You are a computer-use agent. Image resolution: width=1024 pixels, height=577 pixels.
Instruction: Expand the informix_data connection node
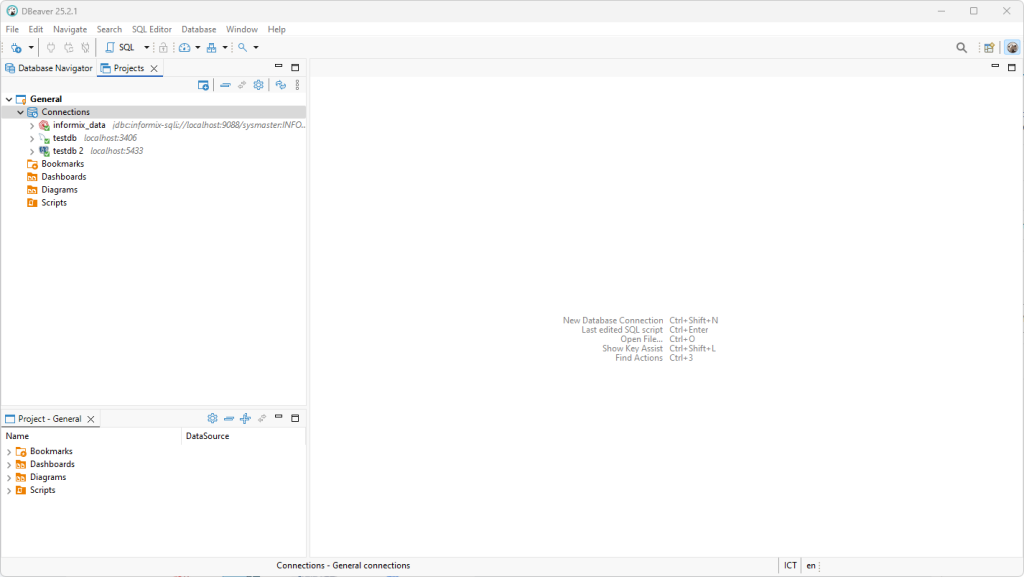32,126
